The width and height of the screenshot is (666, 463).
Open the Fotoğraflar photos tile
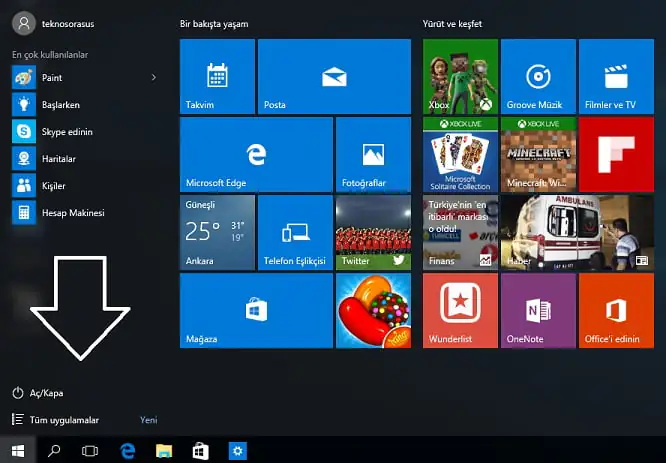pos(374,155)
